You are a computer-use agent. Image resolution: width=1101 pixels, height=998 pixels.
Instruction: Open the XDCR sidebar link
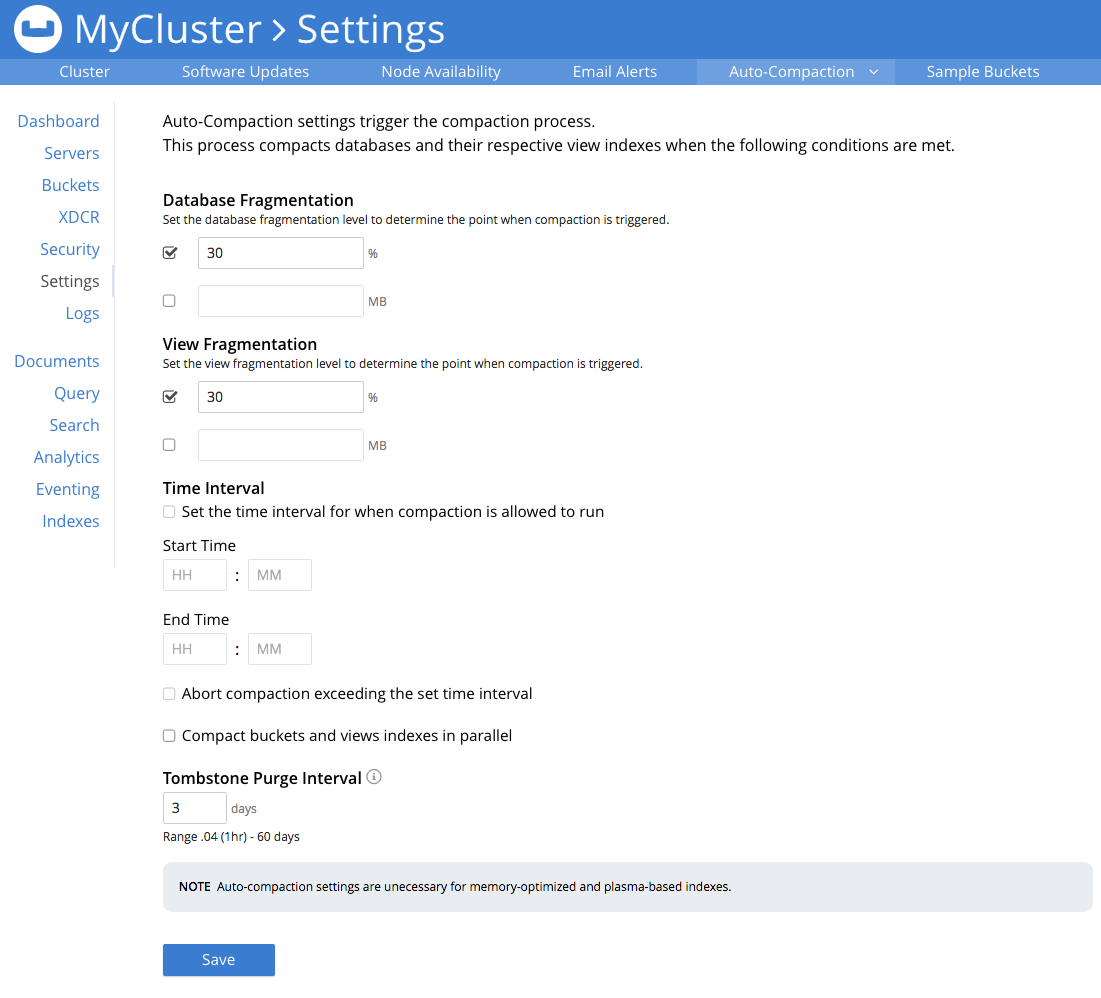pyautogui.click(x=78, y=217)
